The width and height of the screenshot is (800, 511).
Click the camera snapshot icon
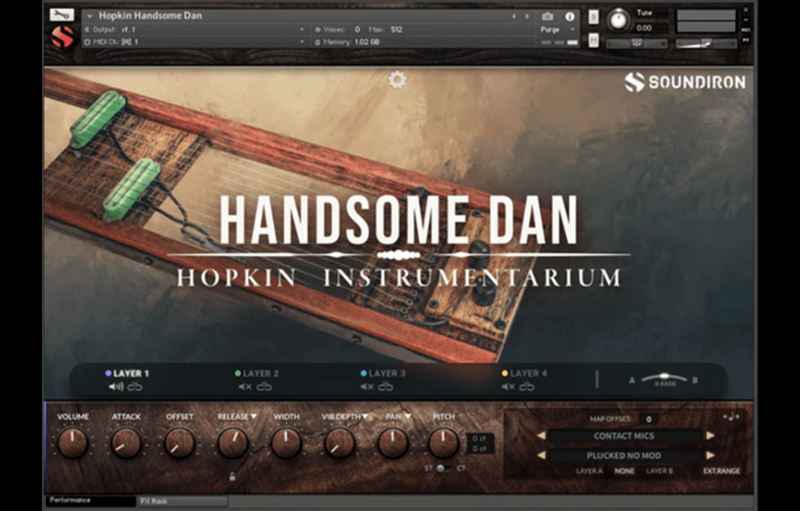(x=547, y=16)
